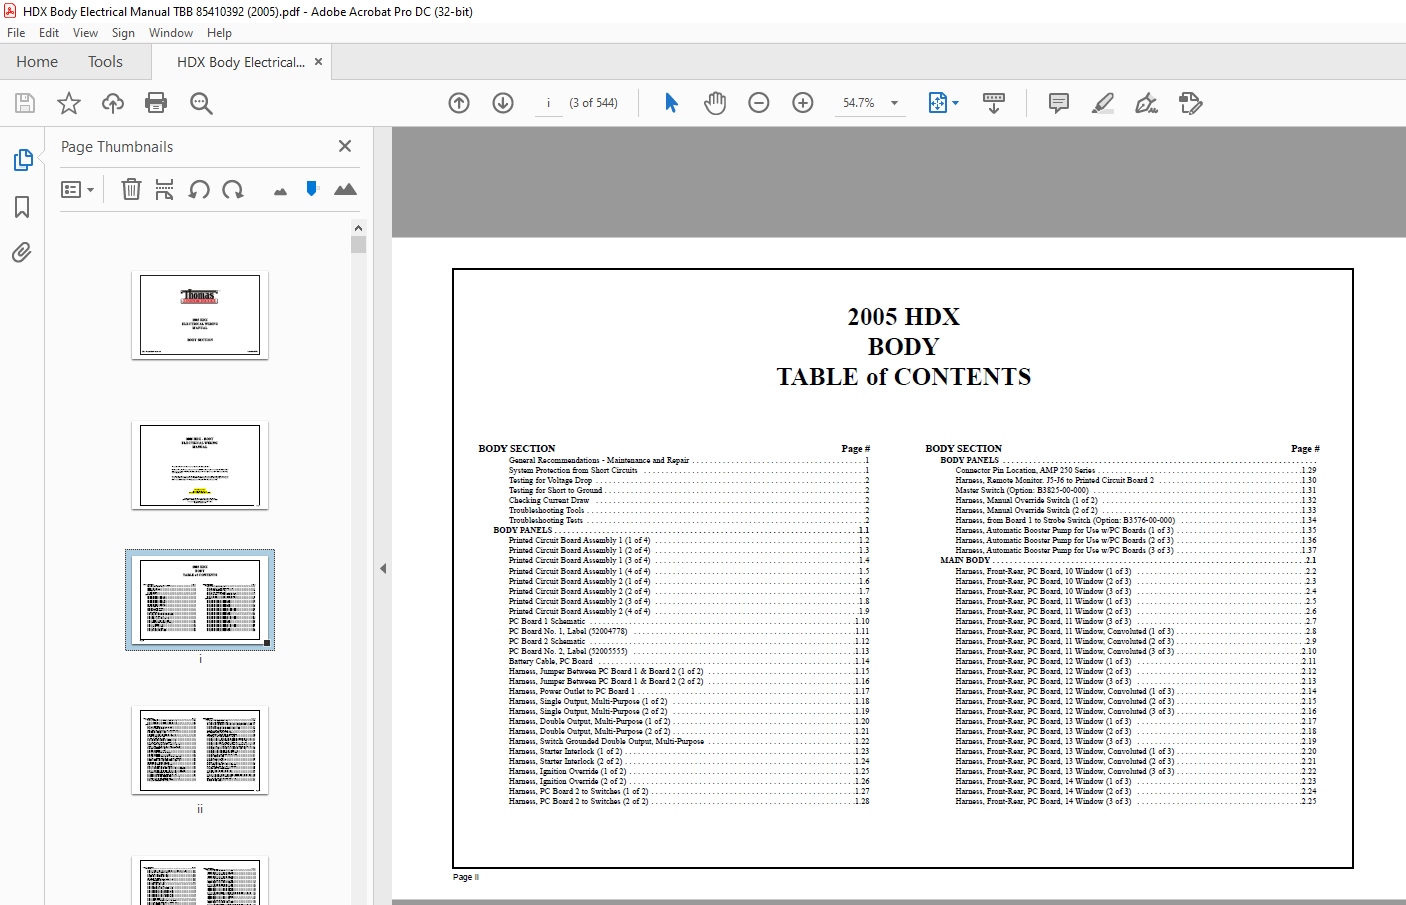Rotate page counterclockwise
Screen dimensions: 1406x905
(199, 189)
